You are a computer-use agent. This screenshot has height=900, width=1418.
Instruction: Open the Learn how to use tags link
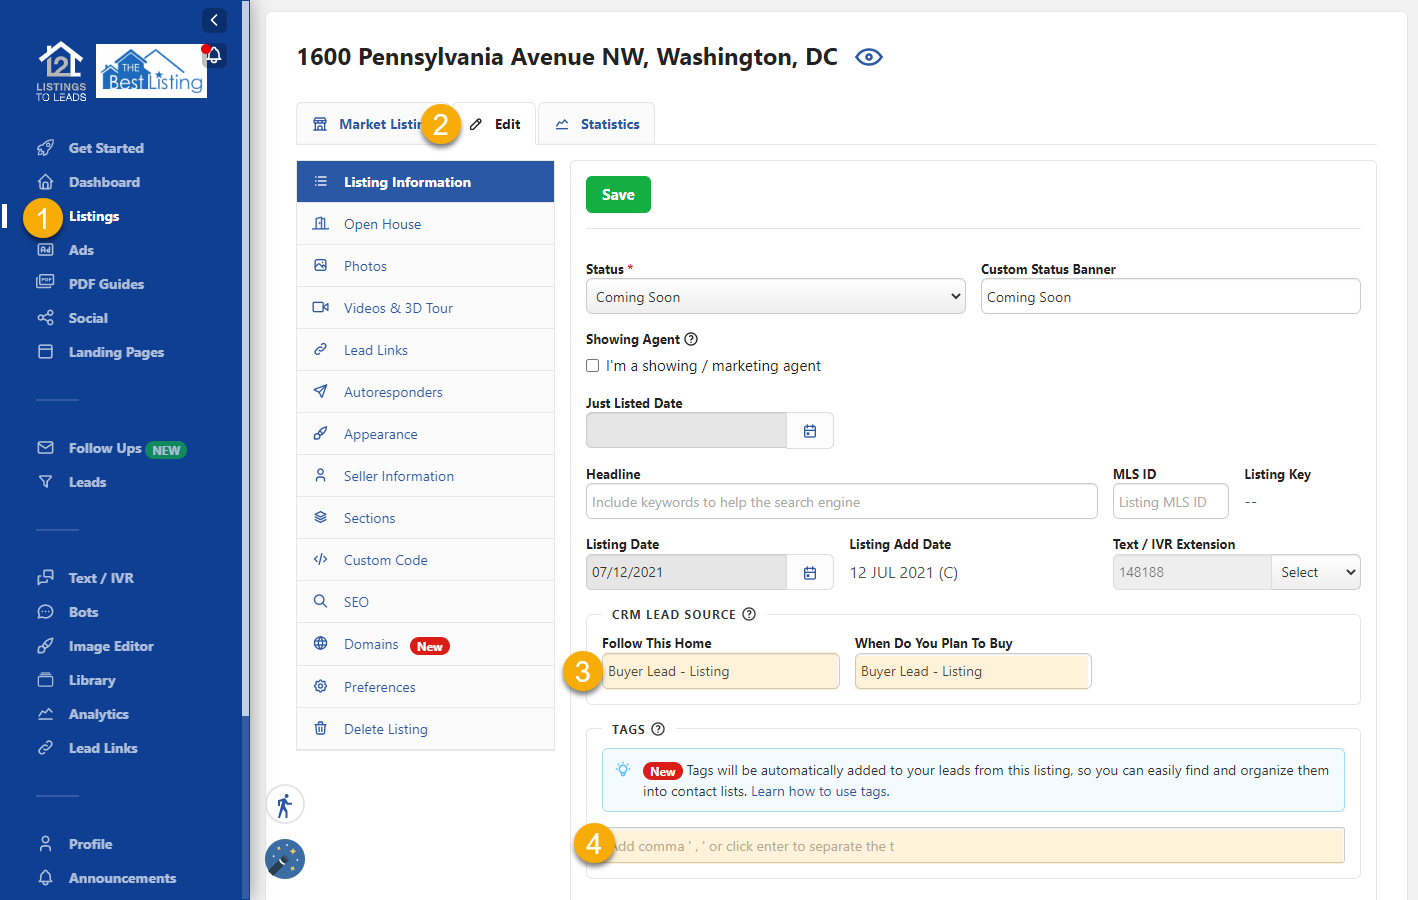(x=819, y=791)
